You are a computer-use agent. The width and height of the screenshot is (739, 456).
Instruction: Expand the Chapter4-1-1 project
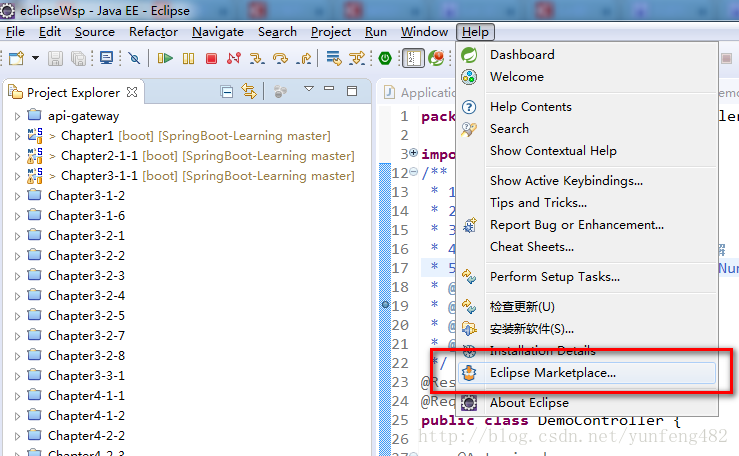(17, 396)
